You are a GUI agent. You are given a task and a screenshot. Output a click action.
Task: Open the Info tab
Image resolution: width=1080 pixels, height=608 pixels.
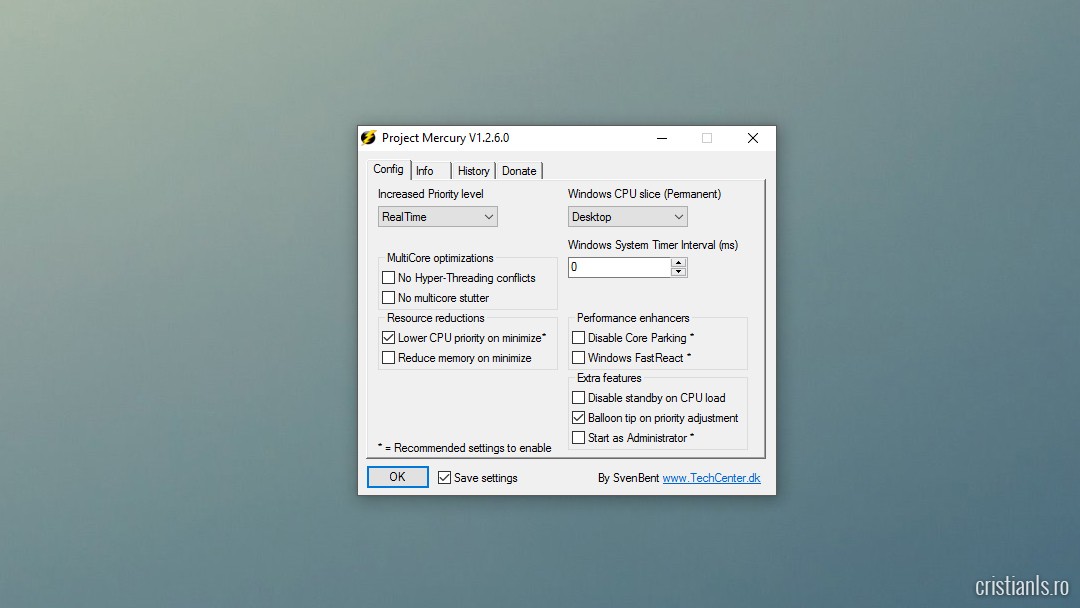tap(430, 171)
